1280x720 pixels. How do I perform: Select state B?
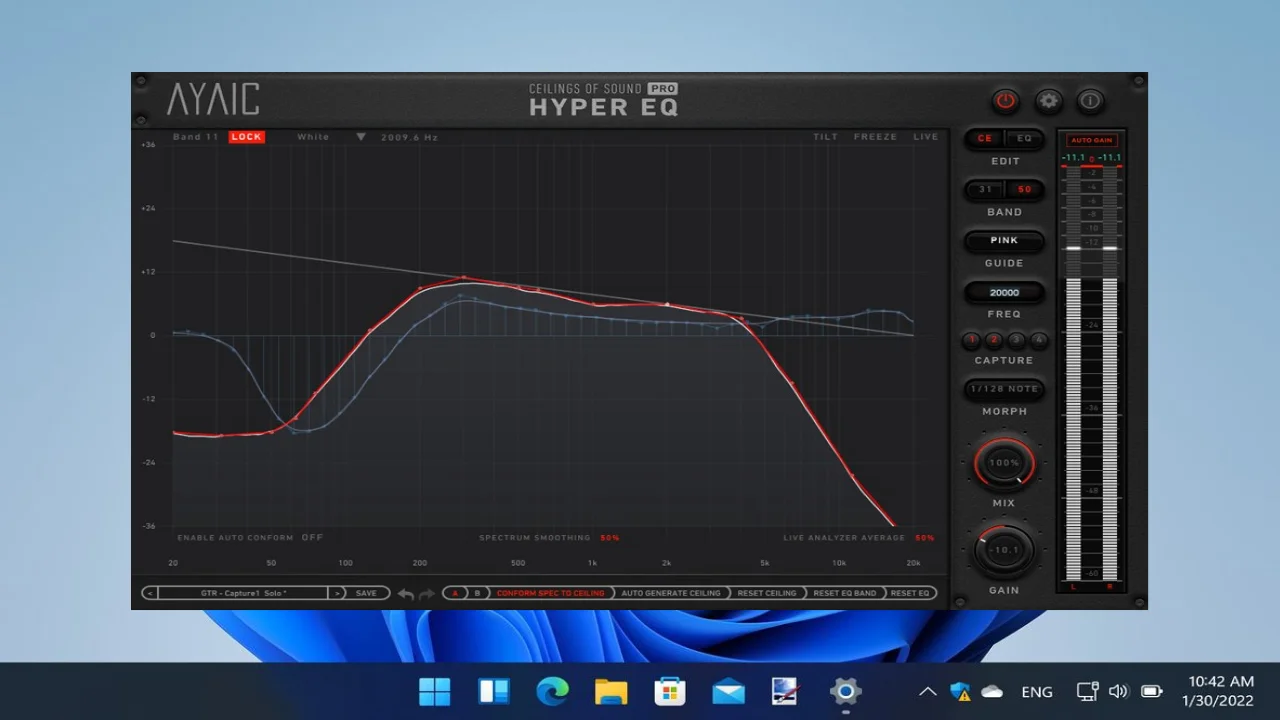(x=477, y=593)
